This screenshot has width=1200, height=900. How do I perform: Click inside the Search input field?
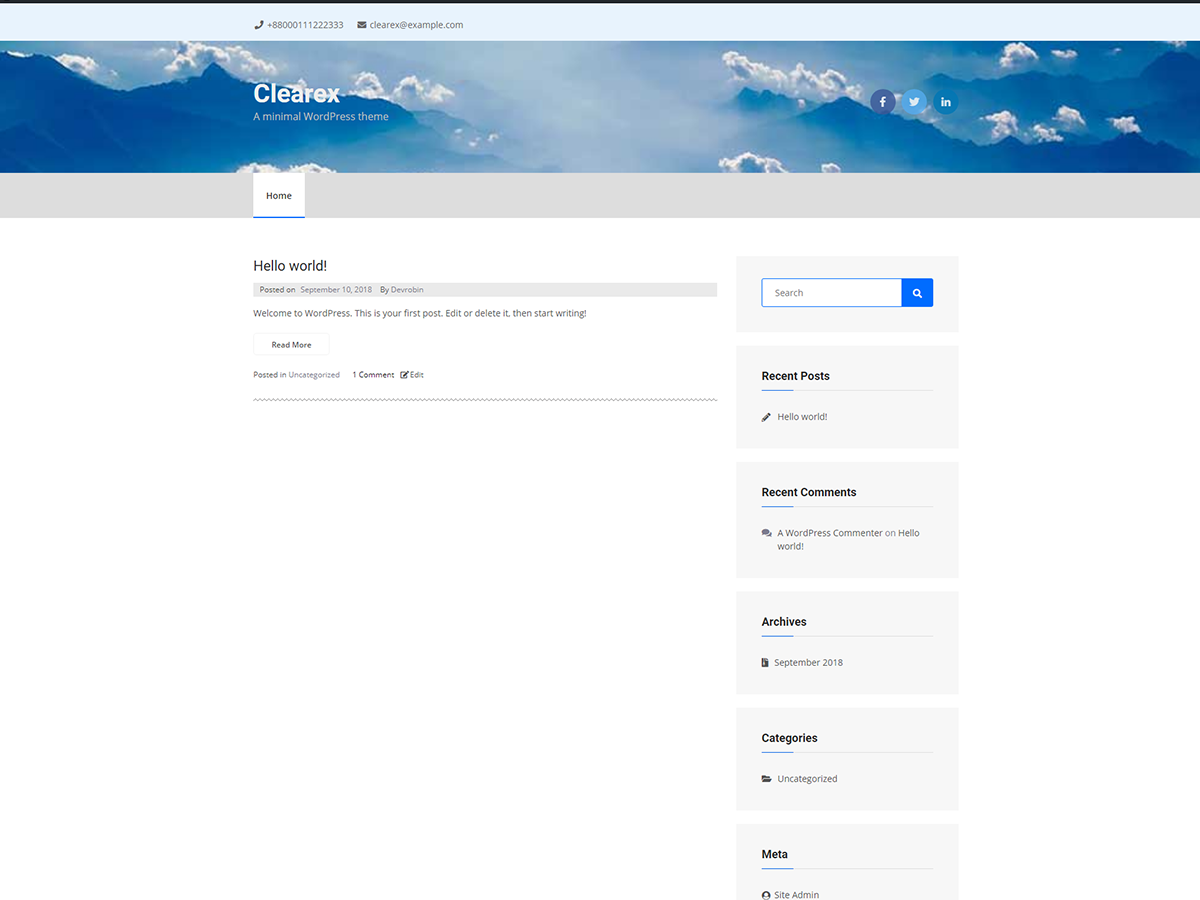point(831,292)
